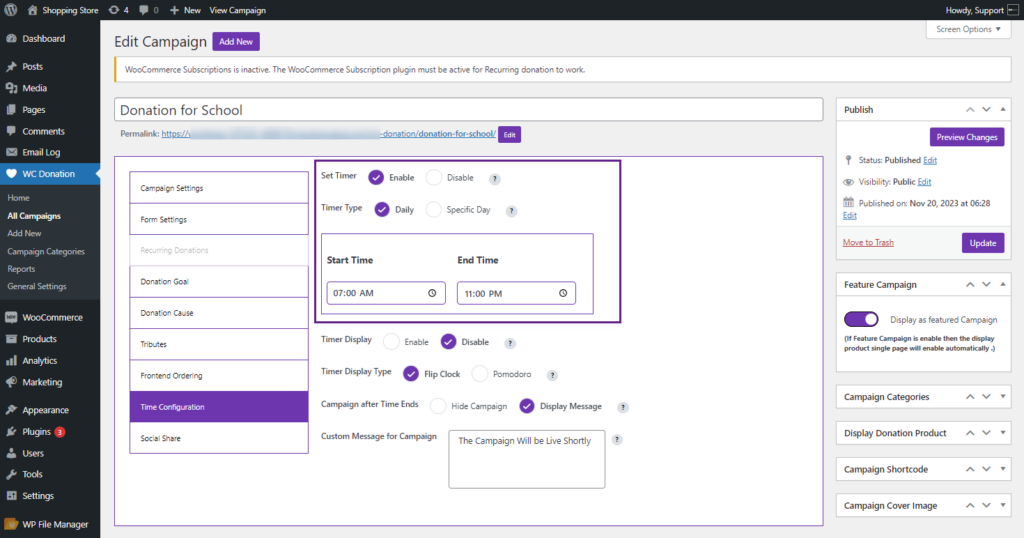This screenshot has height=538, width=1024.
Task: Click the comments bubble icon in admin bar
Action: [x=144, y=10]
